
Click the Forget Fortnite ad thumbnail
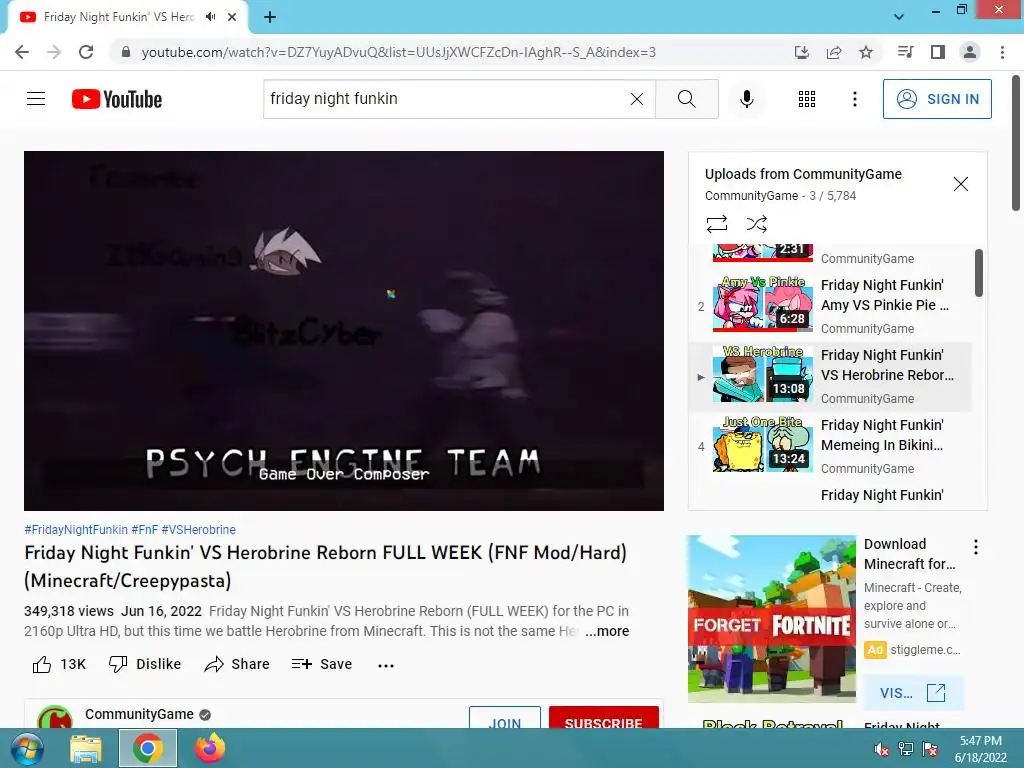click(771, 618)
